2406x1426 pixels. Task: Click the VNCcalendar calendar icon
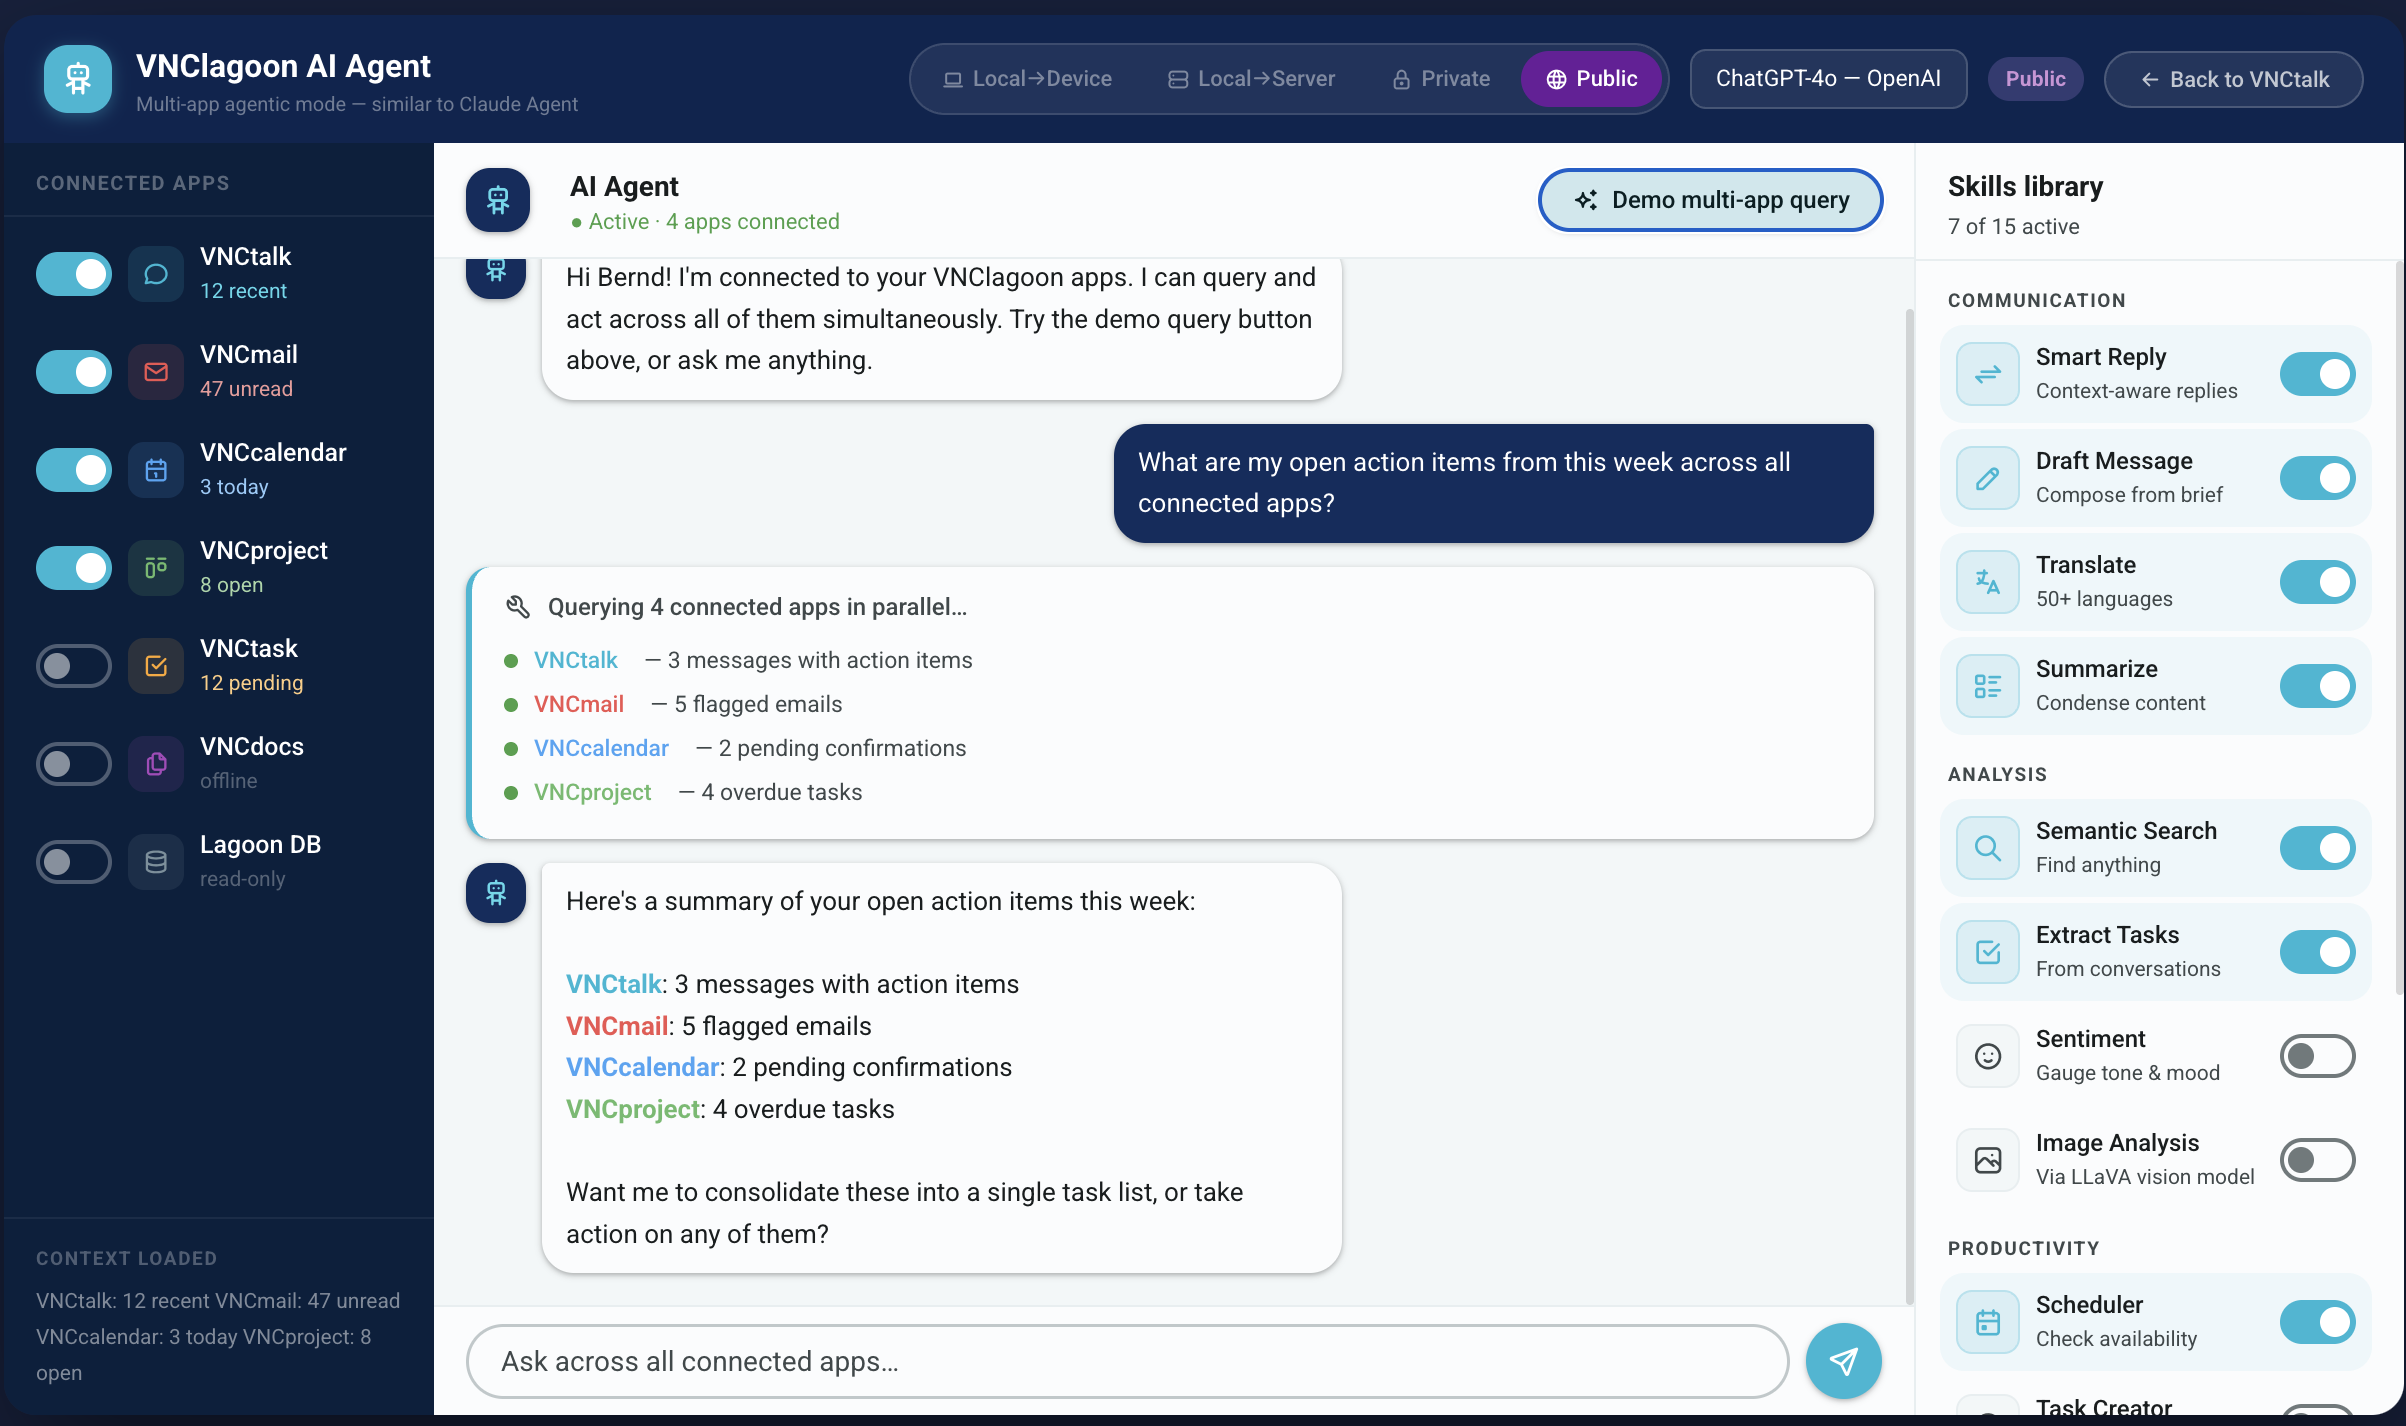pos(156,470)
